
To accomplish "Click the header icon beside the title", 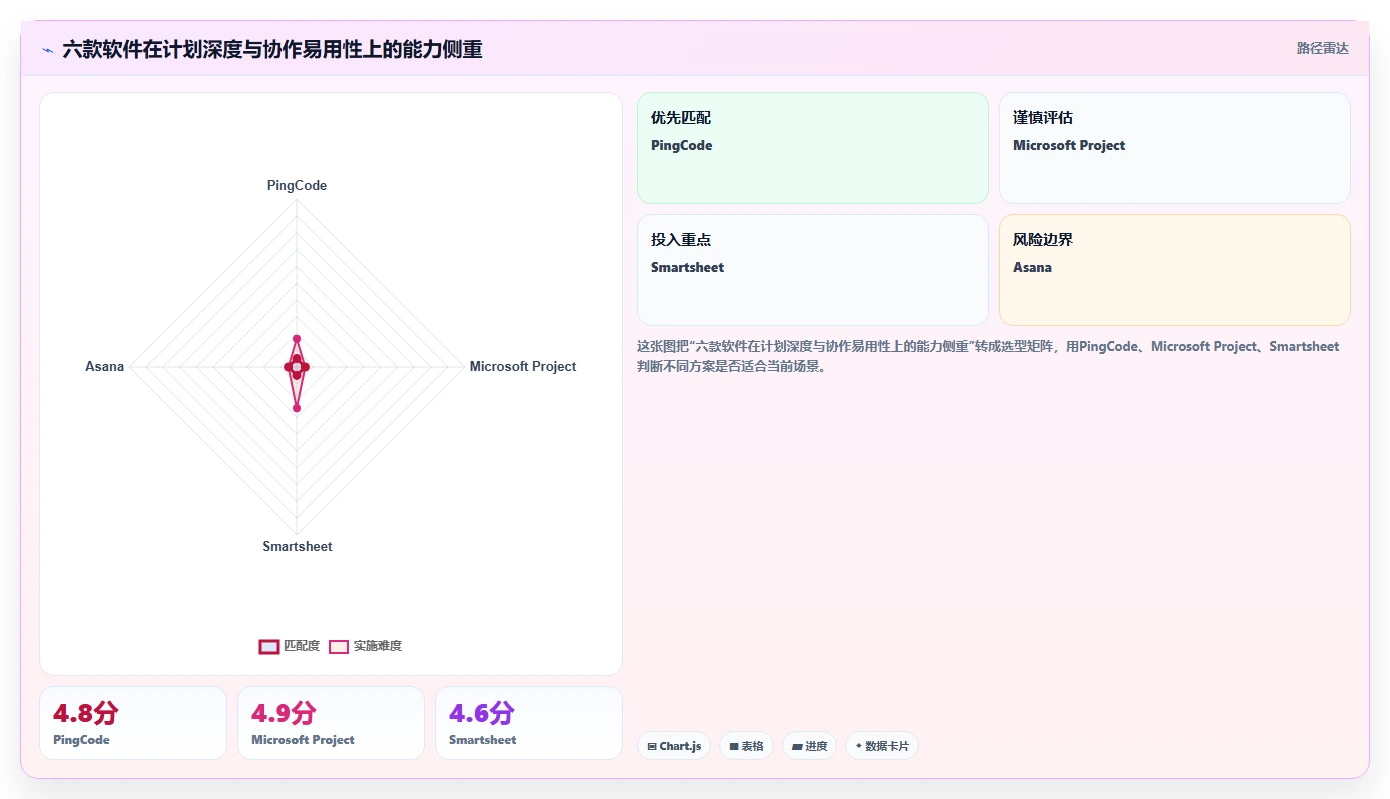I will 47,49.
